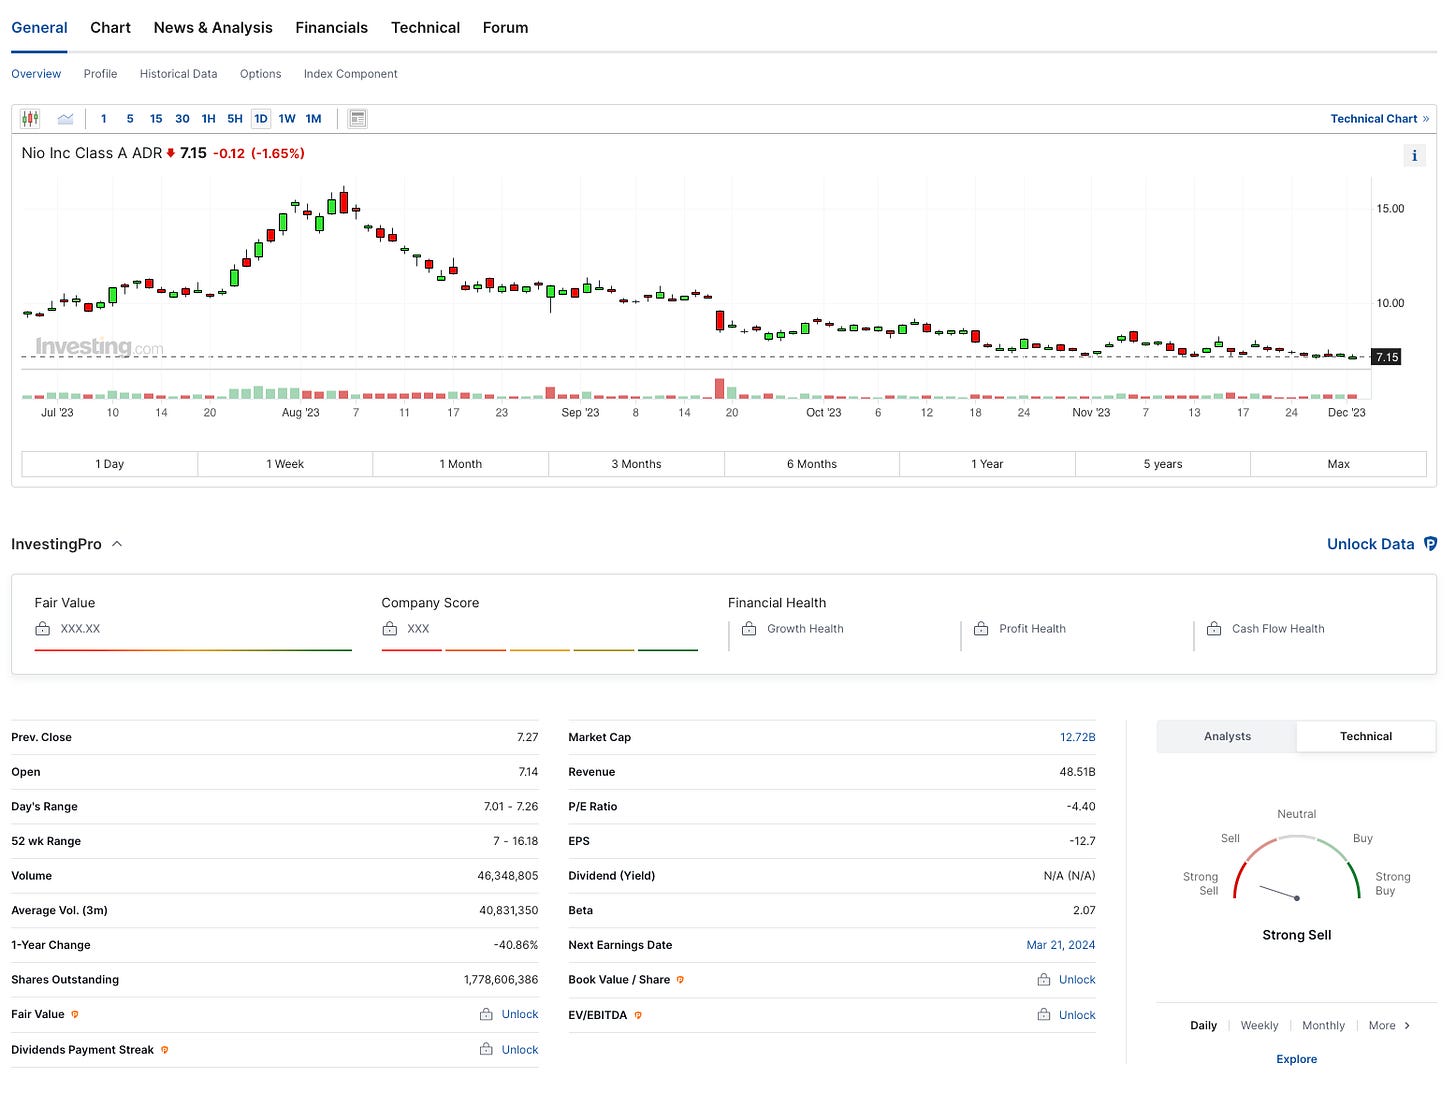Select the 5H chart interval
The image size is (1456, 1093).
point(235,119)
